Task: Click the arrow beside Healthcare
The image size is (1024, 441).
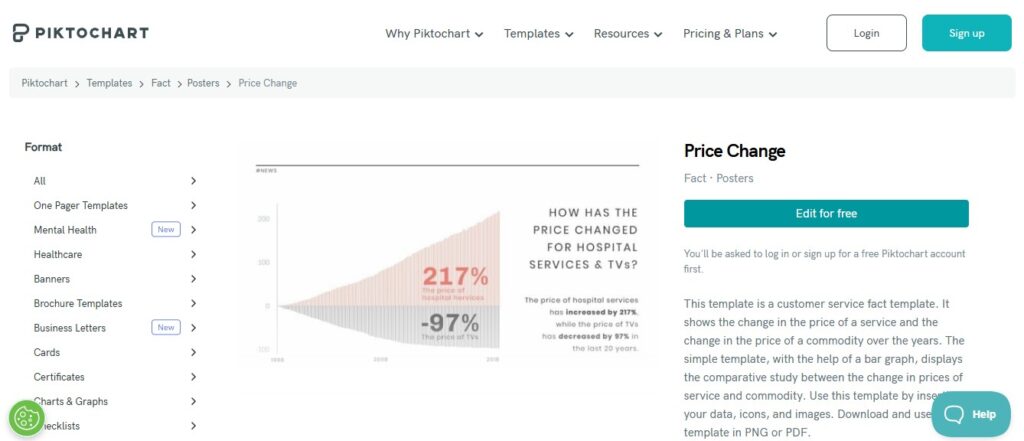Action: (x=193, y=254)
